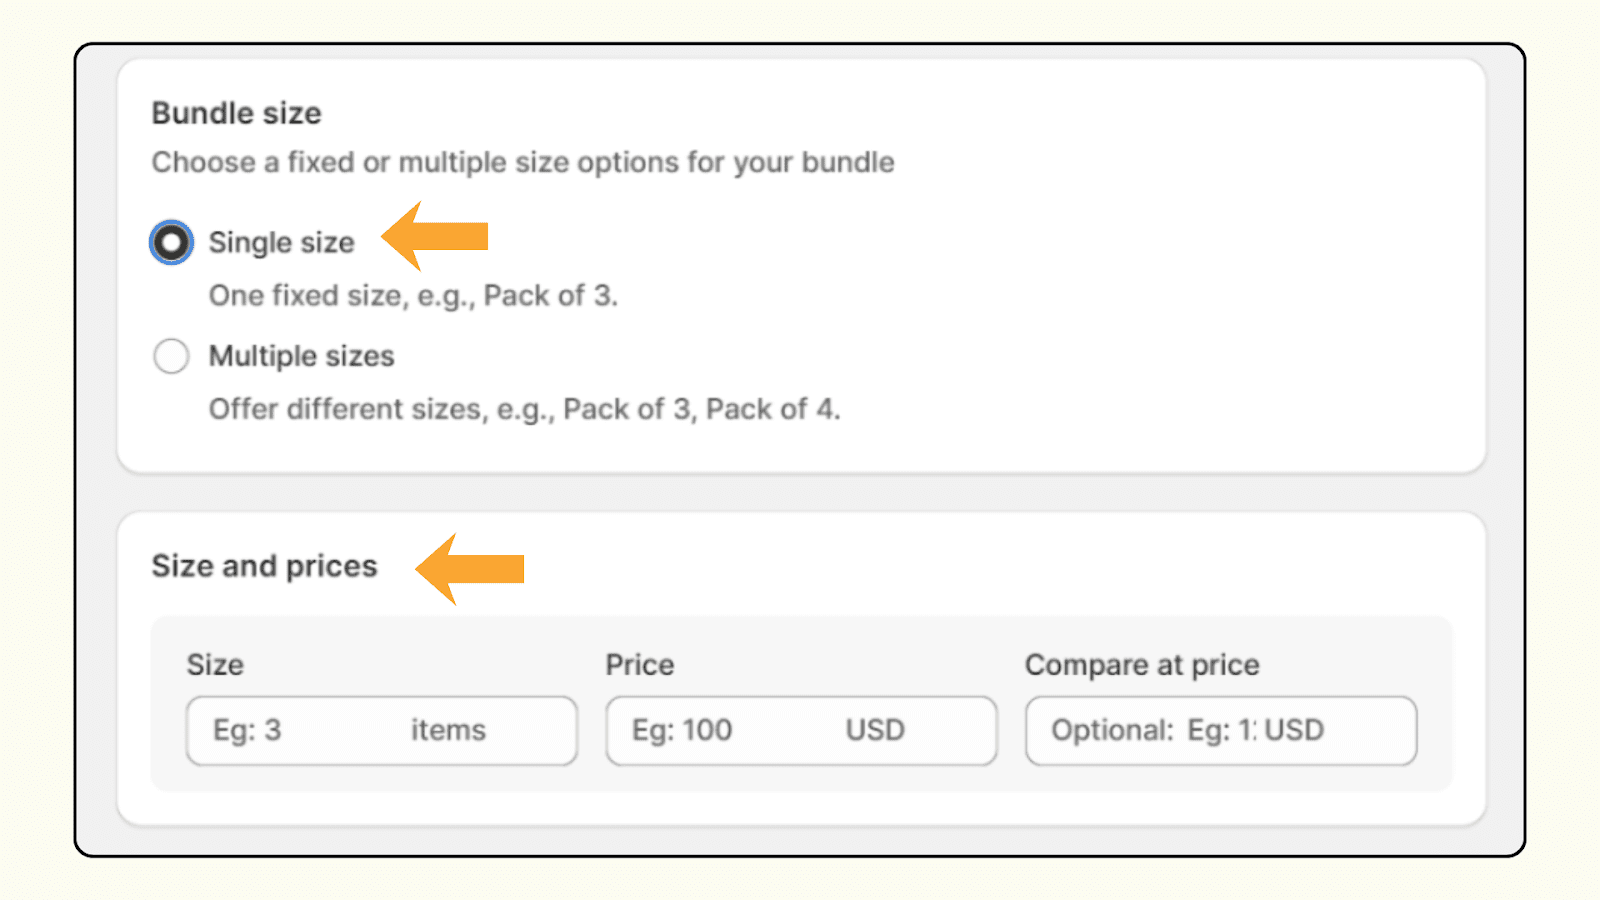
Task: Click the Size and prices section heading
Action: click(x=263, y=565)
